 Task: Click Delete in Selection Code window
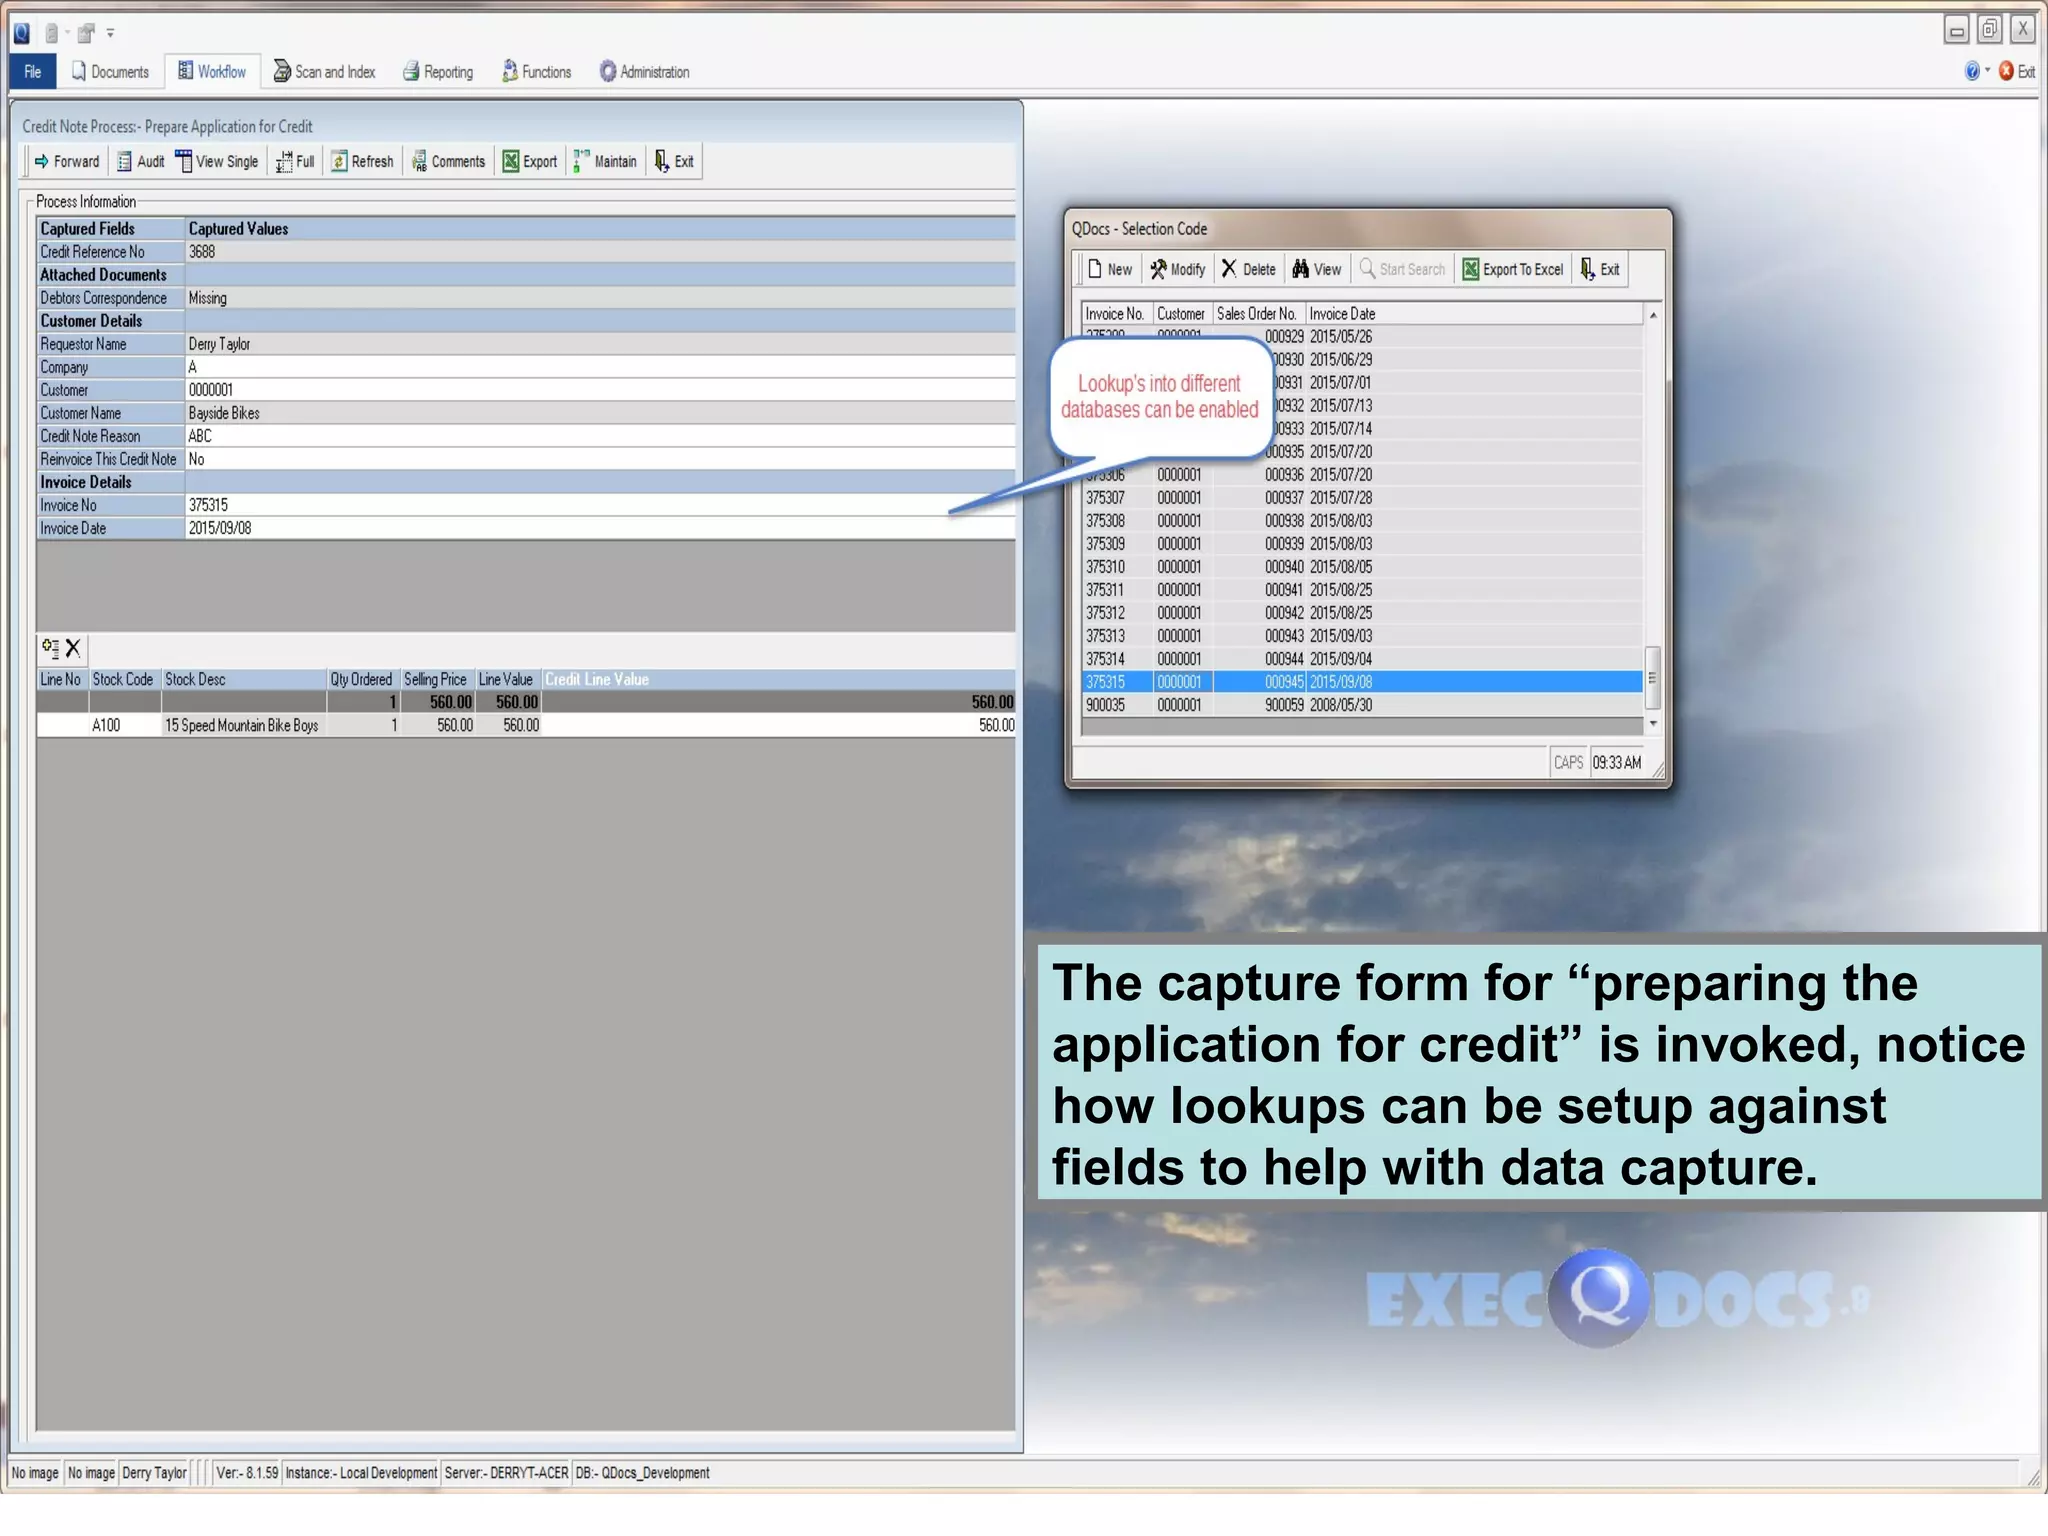point(1249,270)
